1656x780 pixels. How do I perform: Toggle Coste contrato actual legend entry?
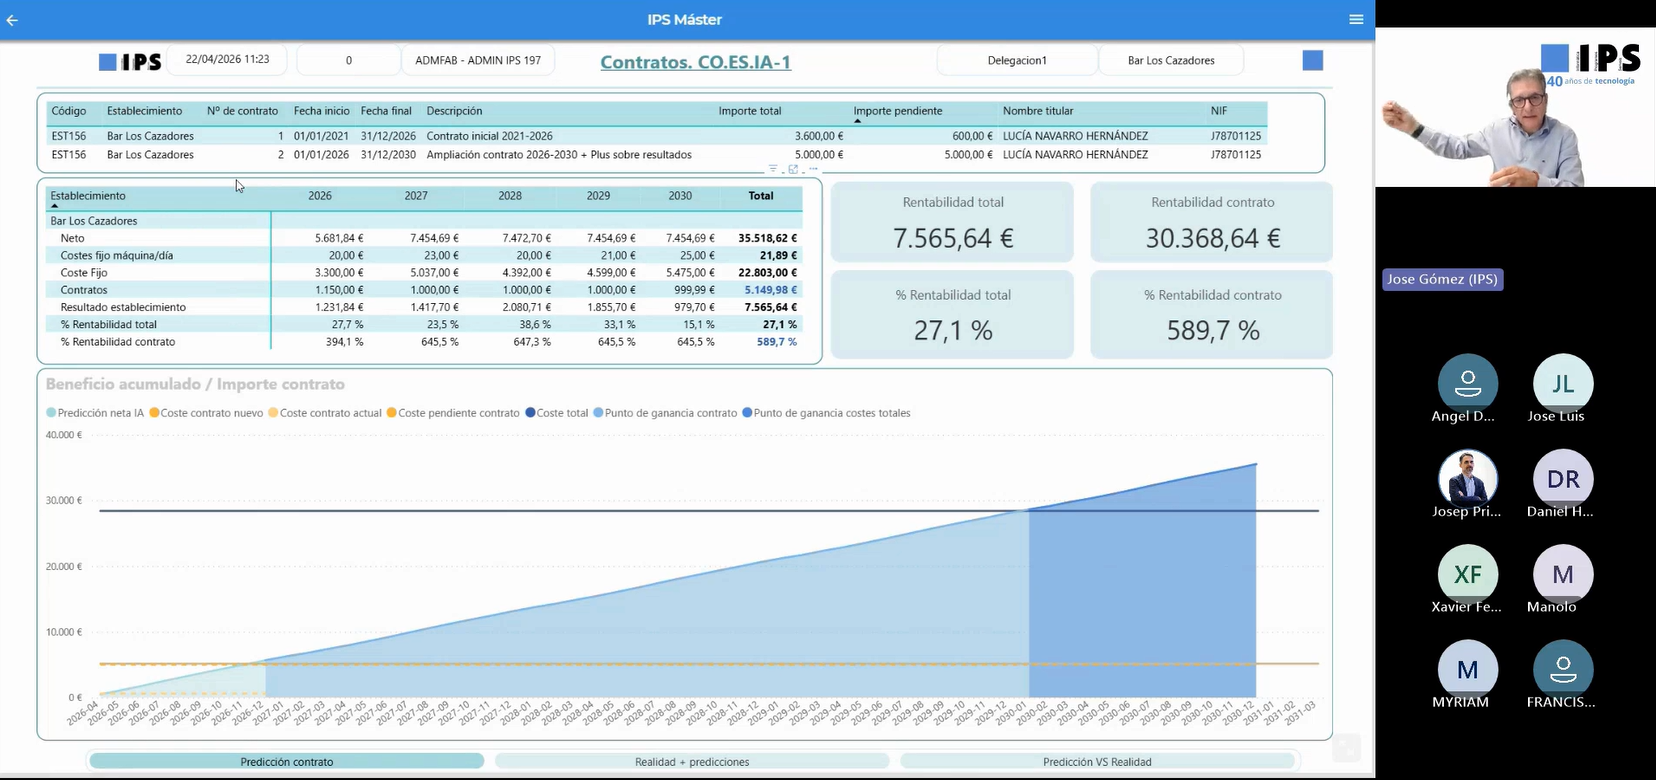click(325, 413)
